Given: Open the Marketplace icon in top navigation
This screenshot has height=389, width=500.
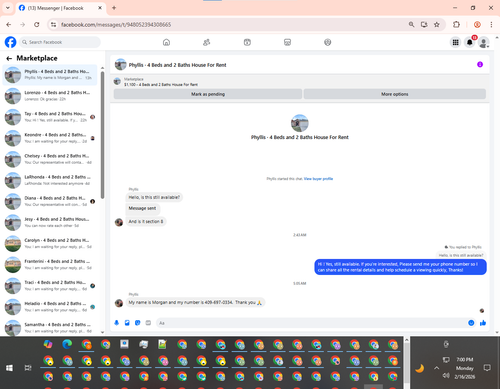Looking at the screenshot, I should click(x=287, y=42).
